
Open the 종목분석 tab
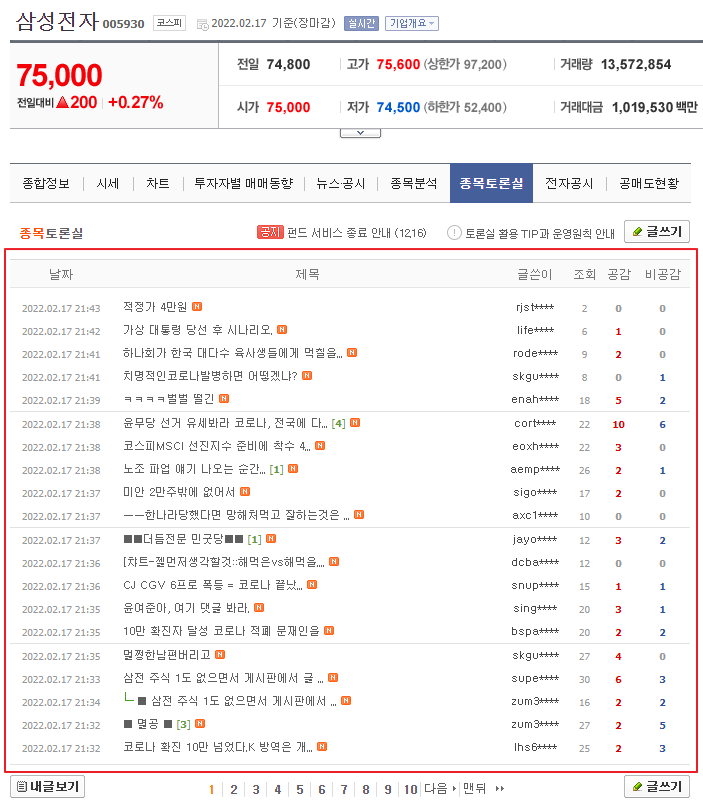pyautogui.click(x=413, y=183)
